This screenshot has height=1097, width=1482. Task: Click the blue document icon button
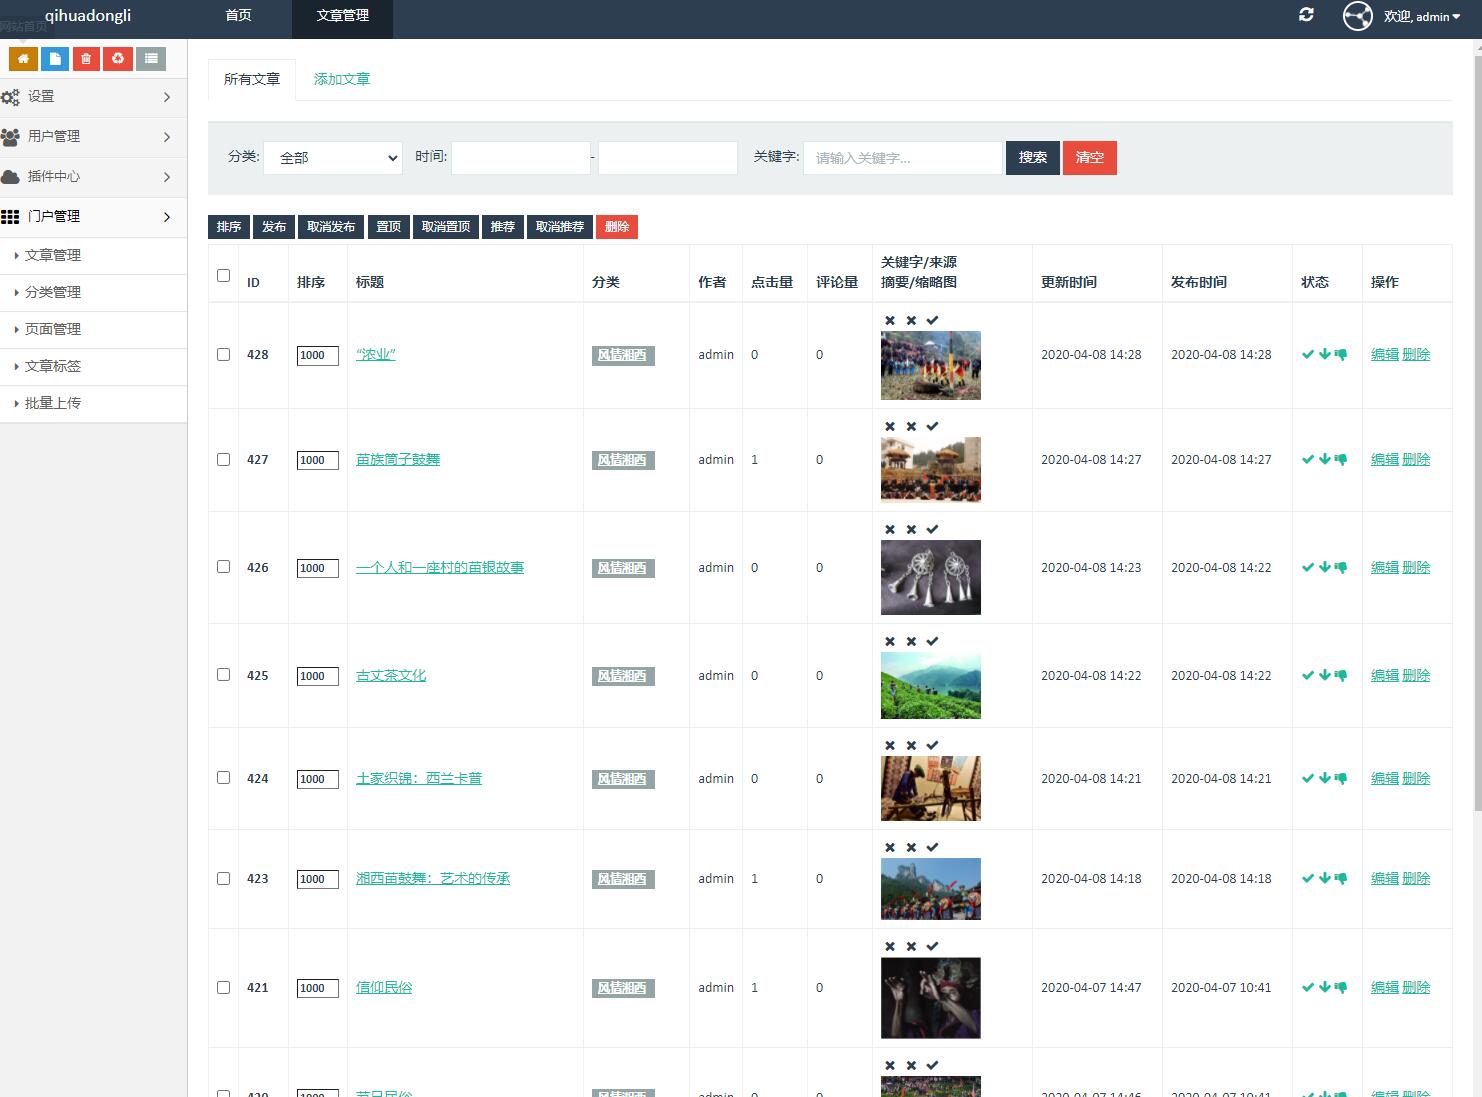point(55,59)
